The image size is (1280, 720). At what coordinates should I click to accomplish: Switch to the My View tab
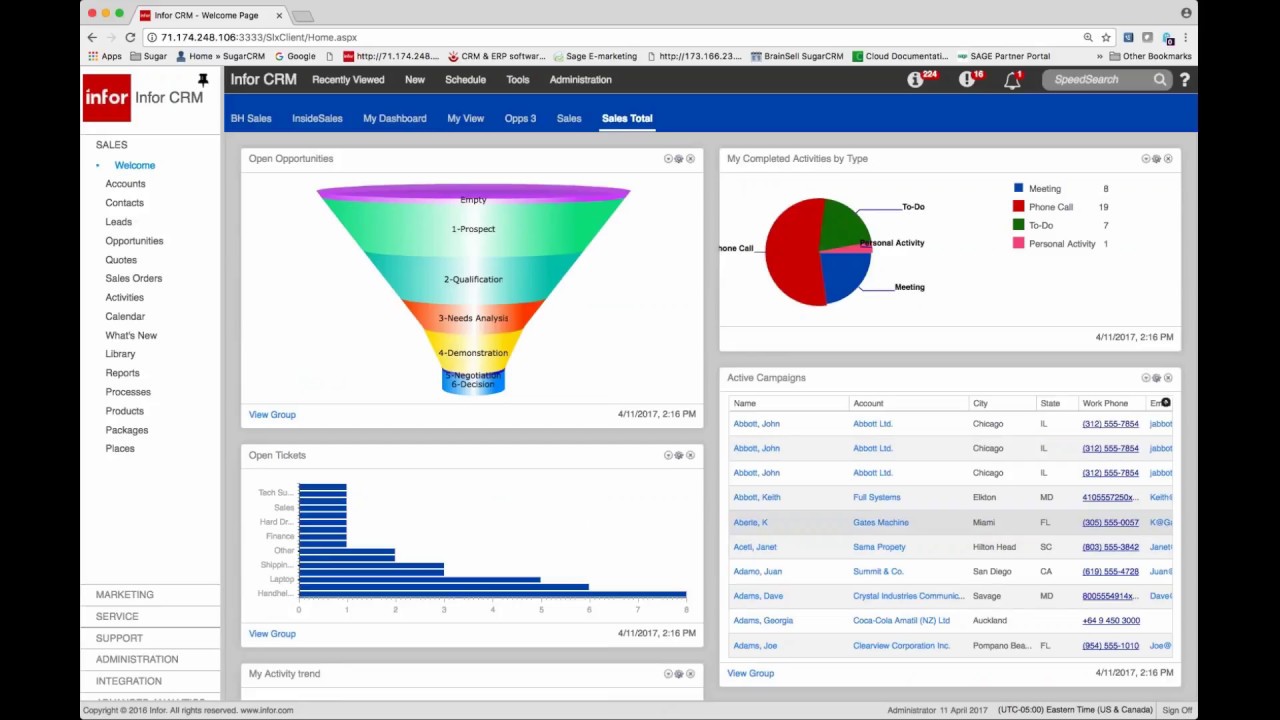click(x=466, y=118)
